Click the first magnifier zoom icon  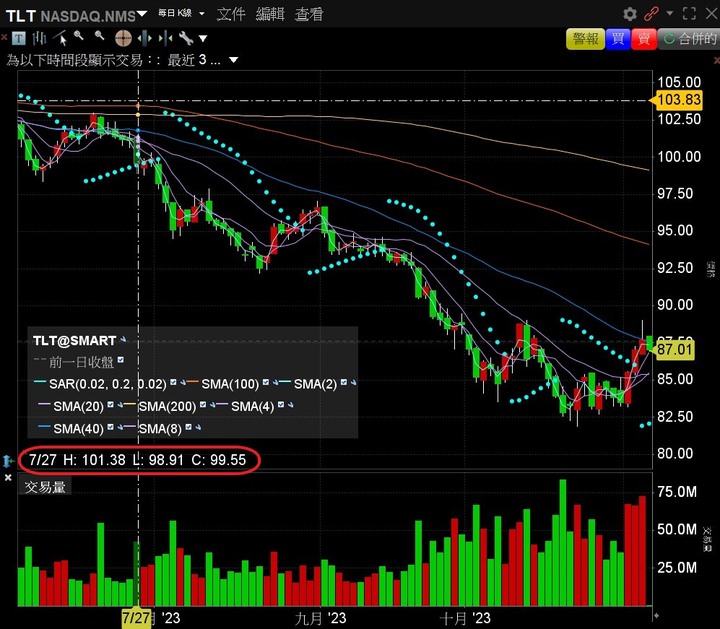(79, 36)
